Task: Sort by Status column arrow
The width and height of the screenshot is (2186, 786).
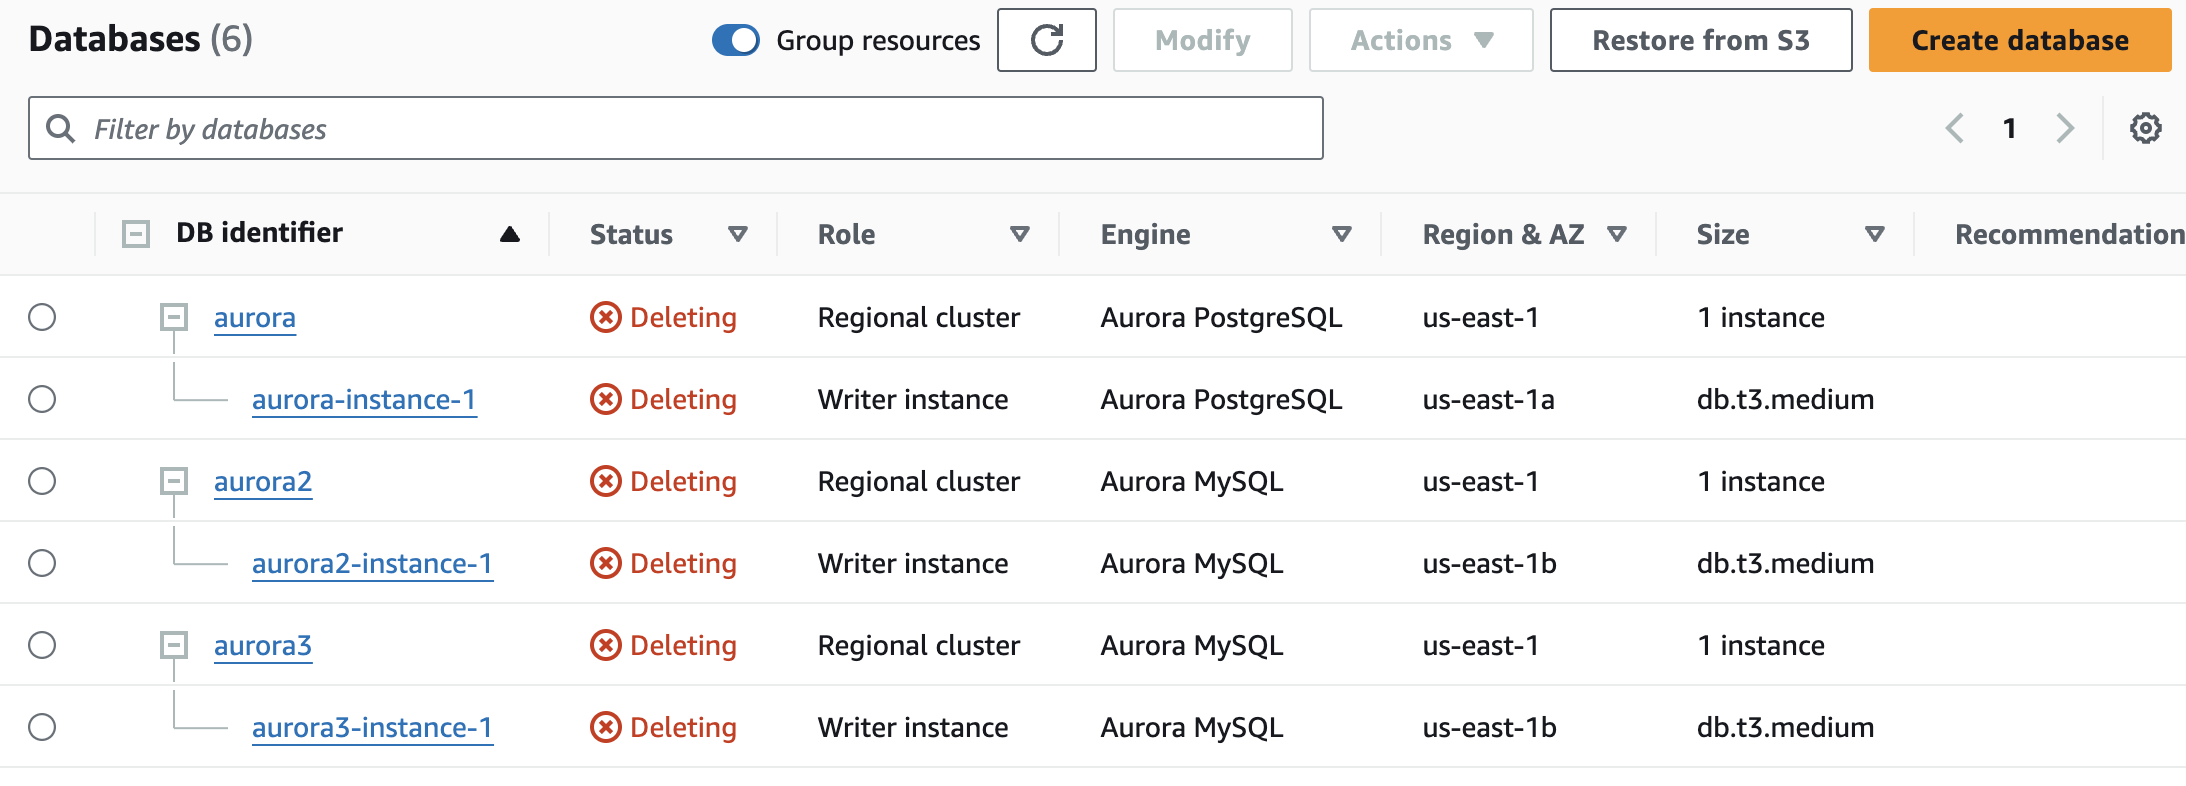Action: [x=738, y=234]
